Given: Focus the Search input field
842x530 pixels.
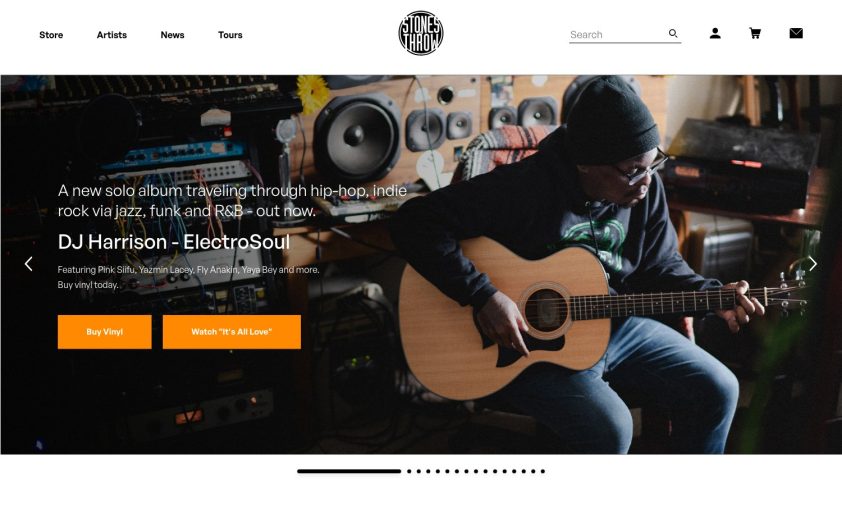Looking at the screenshot, I should (x=618, y=34).
